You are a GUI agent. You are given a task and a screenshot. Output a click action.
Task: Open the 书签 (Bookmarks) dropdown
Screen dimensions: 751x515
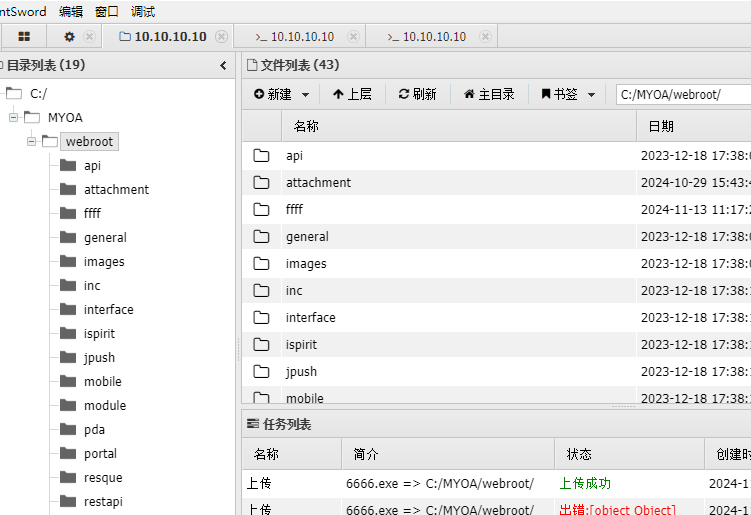point(568,94)
